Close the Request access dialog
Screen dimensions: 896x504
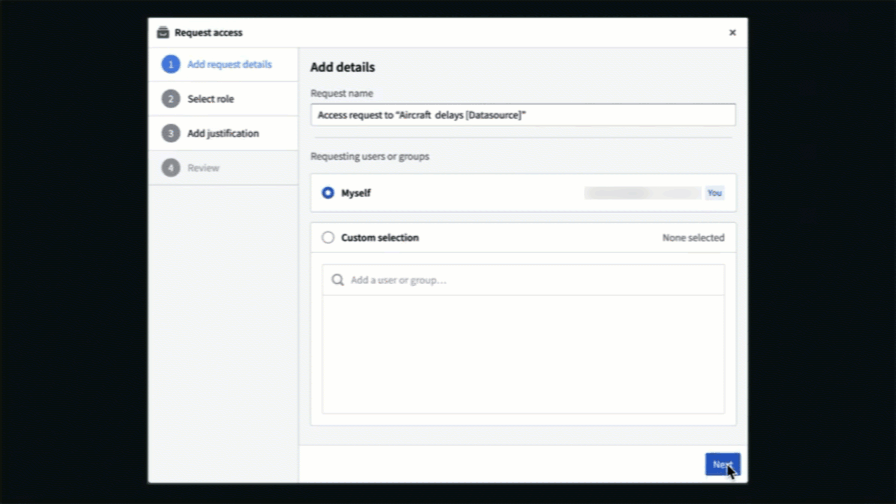(732, 33)
